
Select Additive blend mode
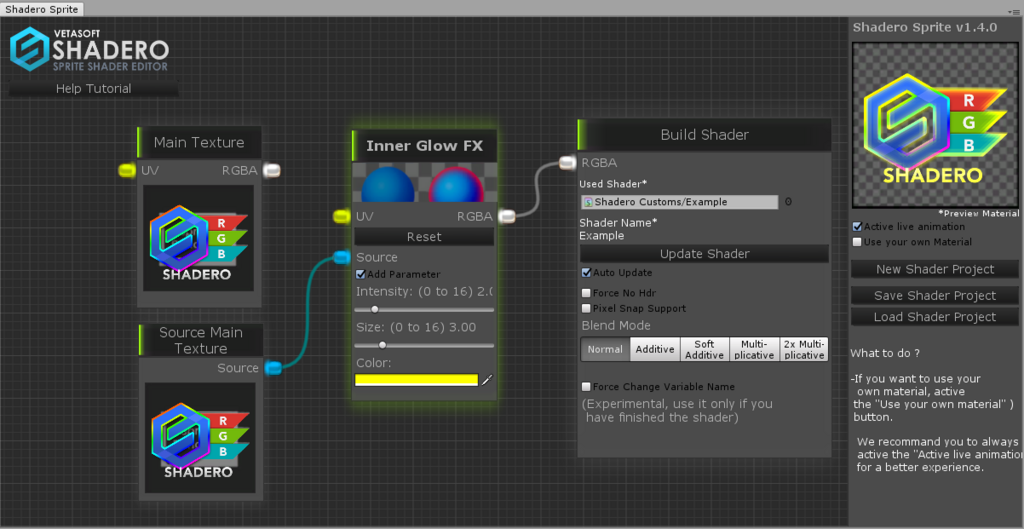pos(655,349)
